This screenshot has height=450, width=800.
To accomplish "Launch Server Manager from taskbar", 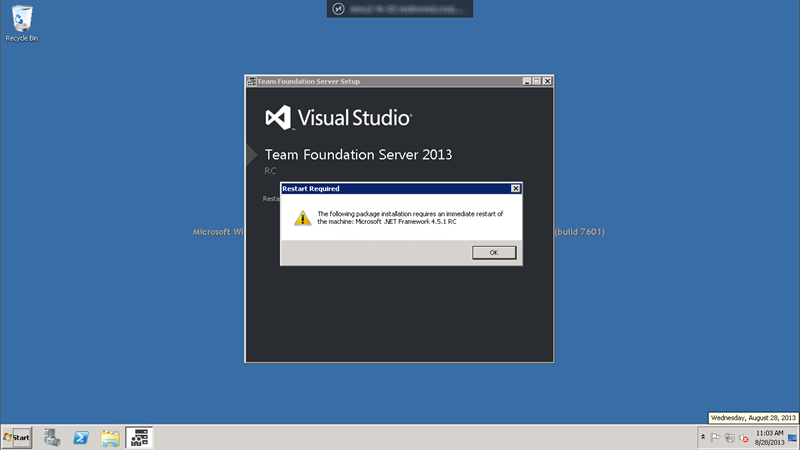I will click(x=52, y=438).
